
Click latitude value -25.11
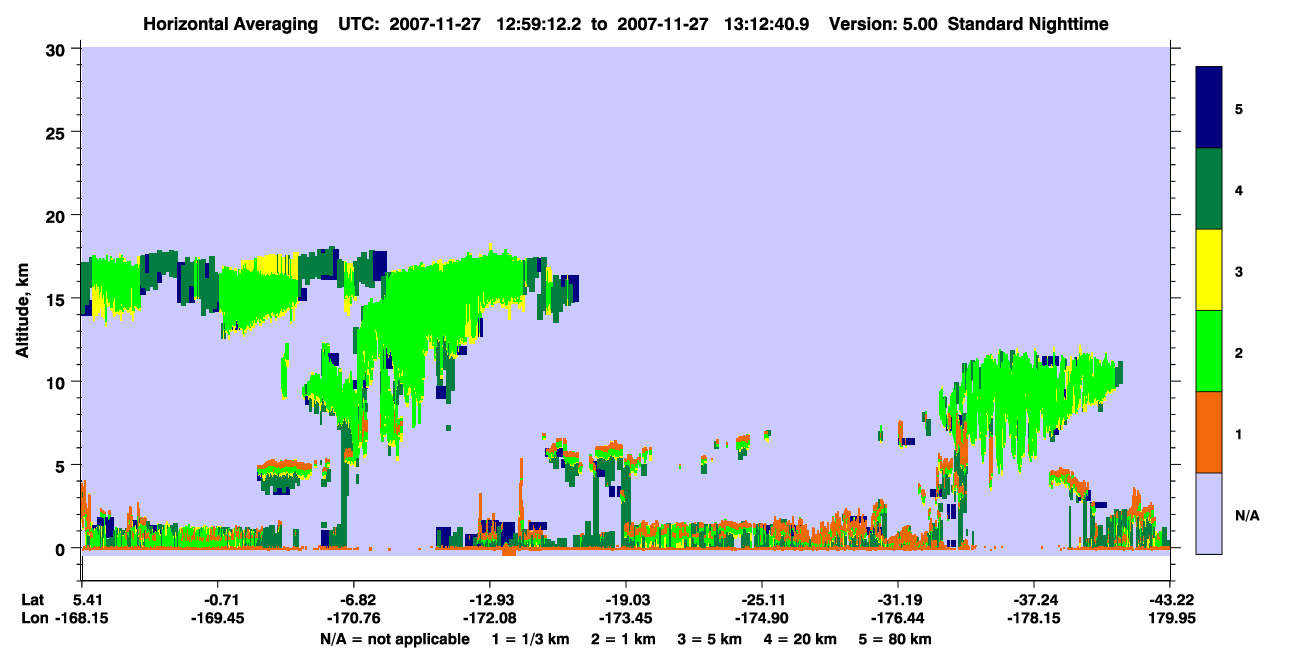tap(762, 600)
